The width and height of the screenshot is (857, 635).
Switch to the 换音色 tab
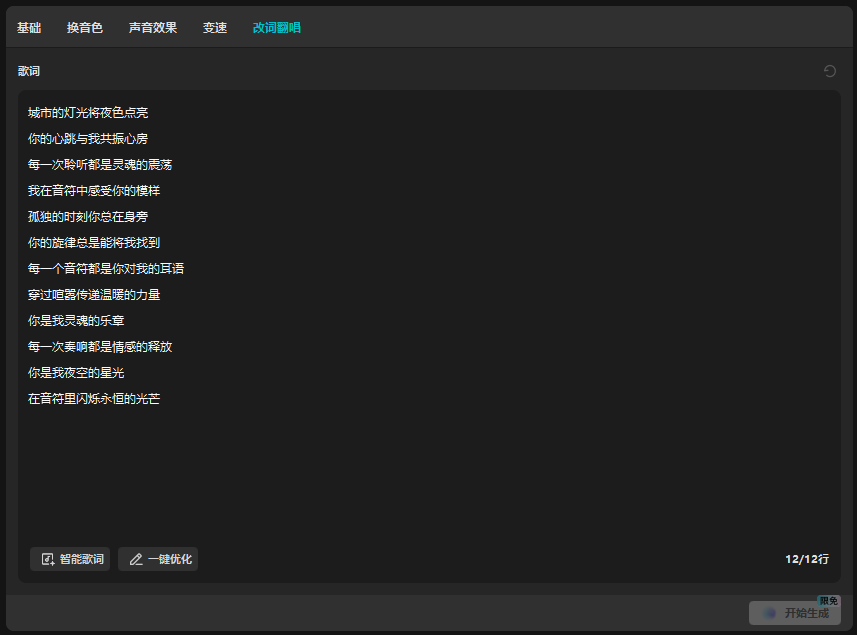(85, 28)
